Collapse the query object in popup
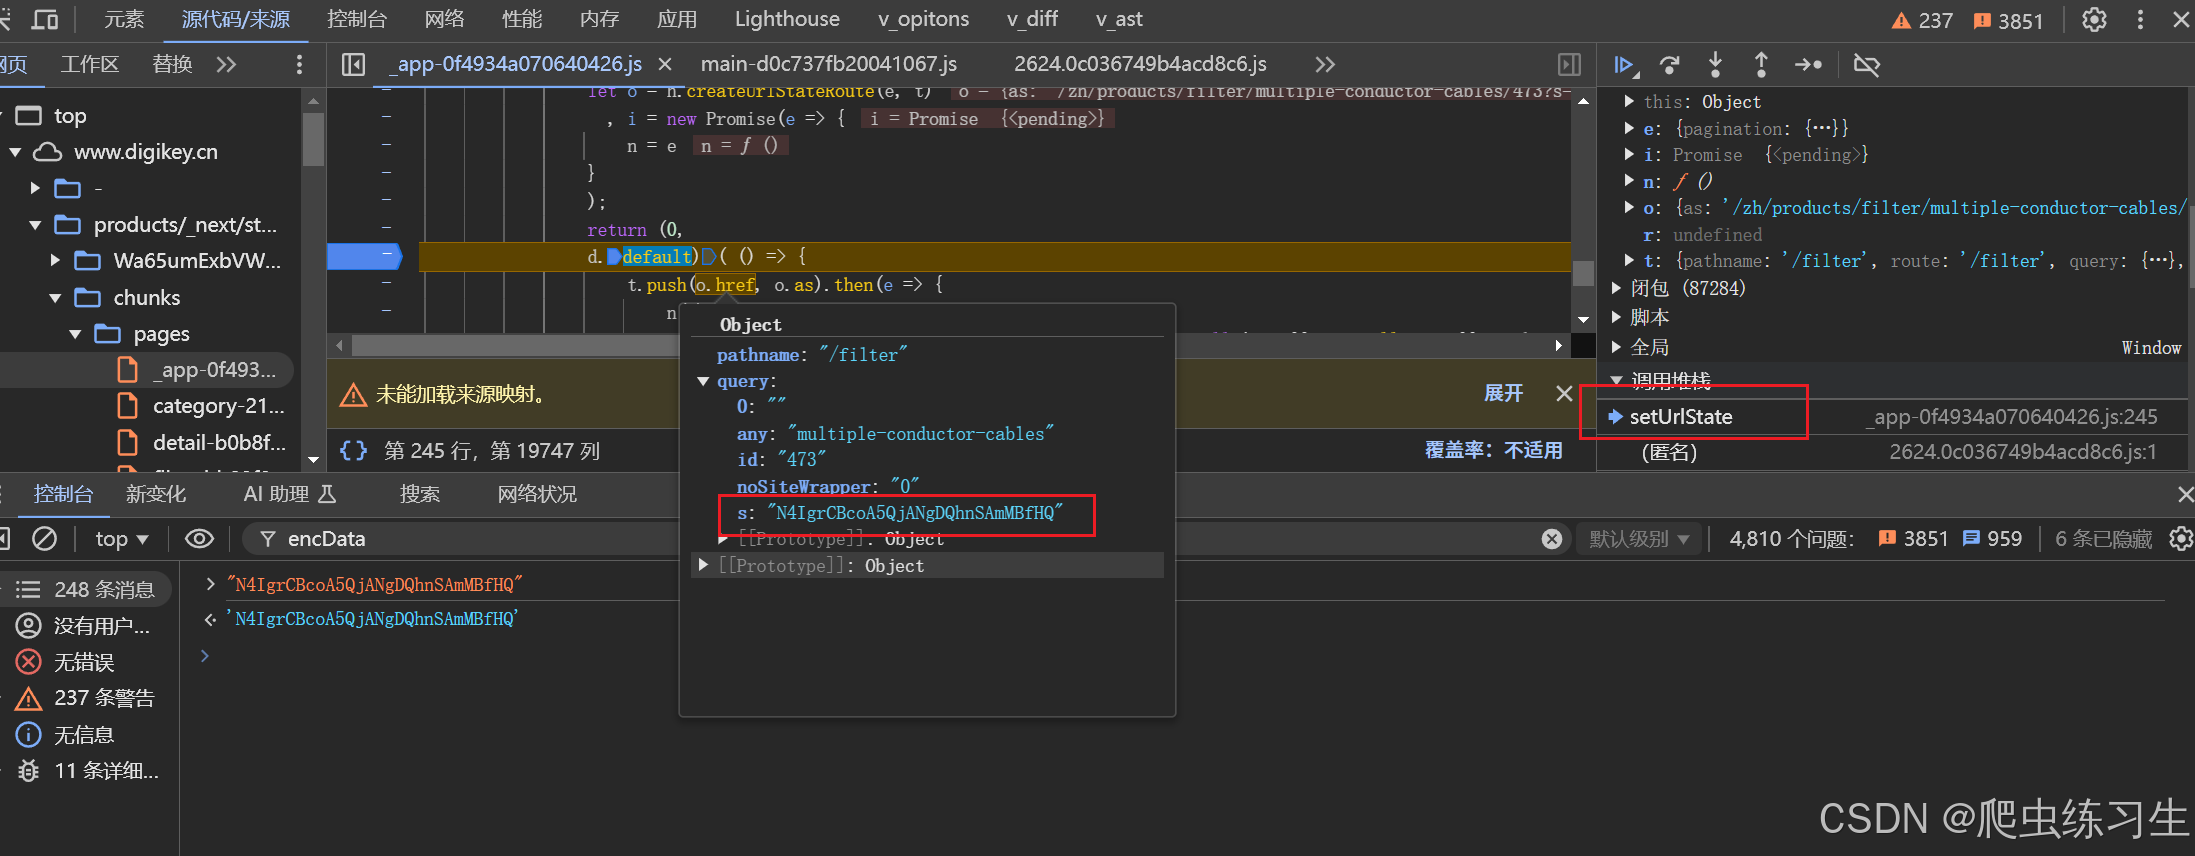This screenshot has height=856, width=2195. point(703,381)
